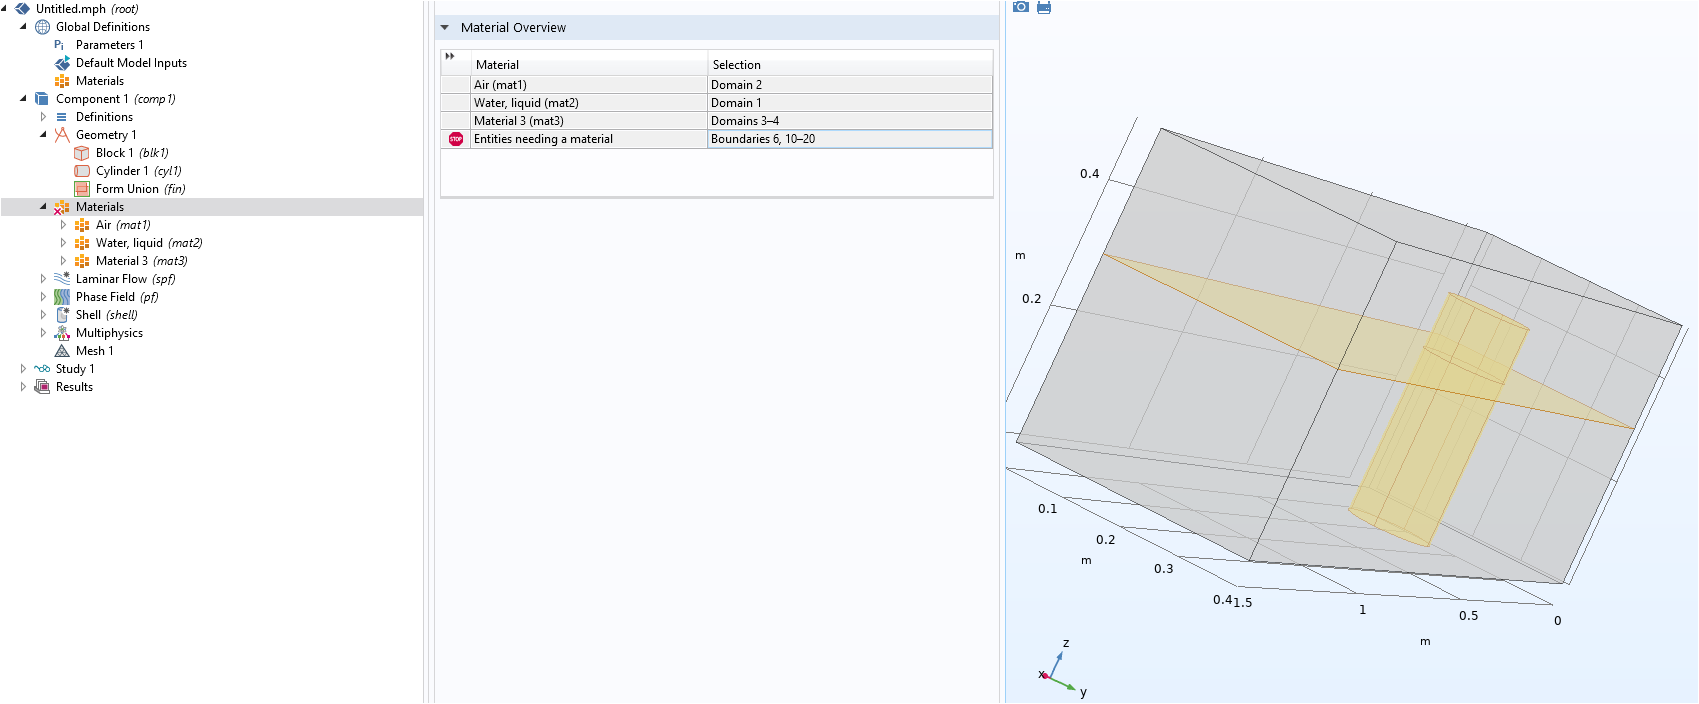1699x704 pixels.
Task: Click the double-arrow table column toggle
Action: point(450,56)
